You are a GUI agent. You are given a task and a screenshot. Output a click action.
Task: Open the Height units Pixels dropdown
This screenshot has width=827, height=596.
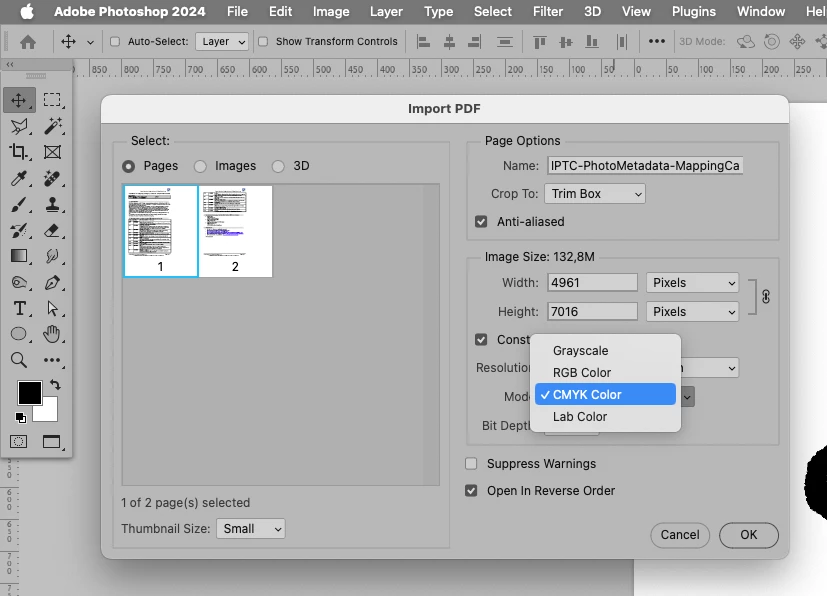pyautogui.click(x=693, y=312)
